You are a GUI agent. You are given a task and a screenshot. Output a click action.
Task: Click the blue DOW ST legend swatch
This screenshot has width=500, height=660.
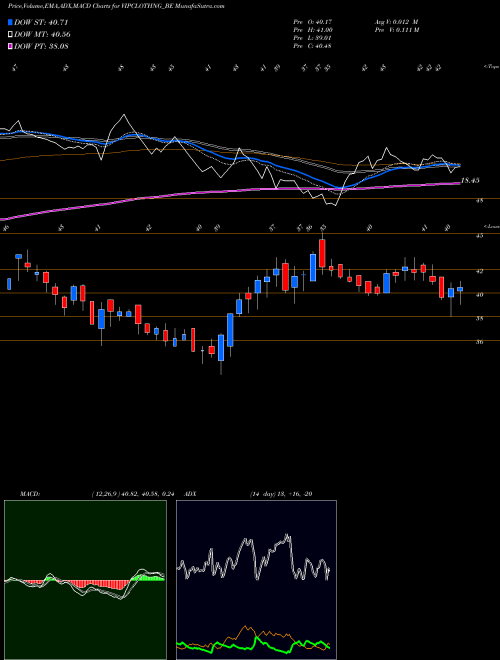tap(10, 22)
